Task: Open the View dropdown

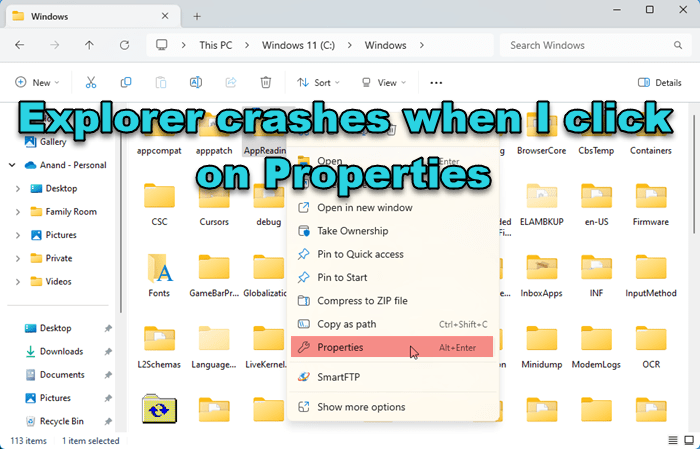Action: (383, 83)
